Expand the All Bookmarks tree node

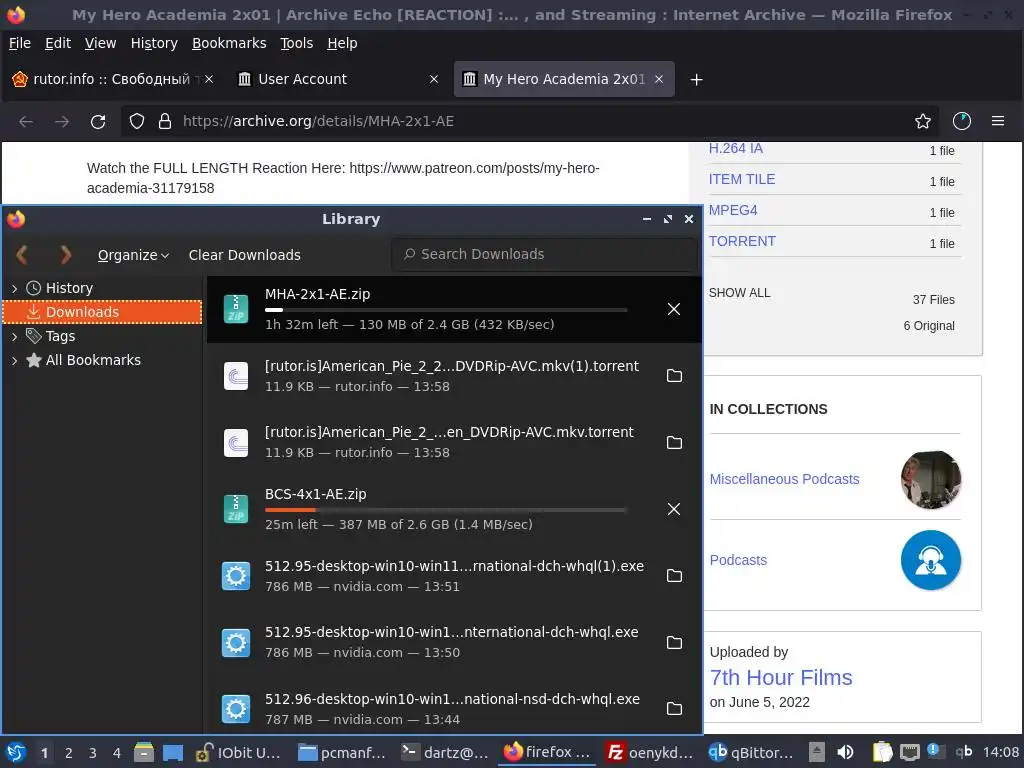point(14,360)
